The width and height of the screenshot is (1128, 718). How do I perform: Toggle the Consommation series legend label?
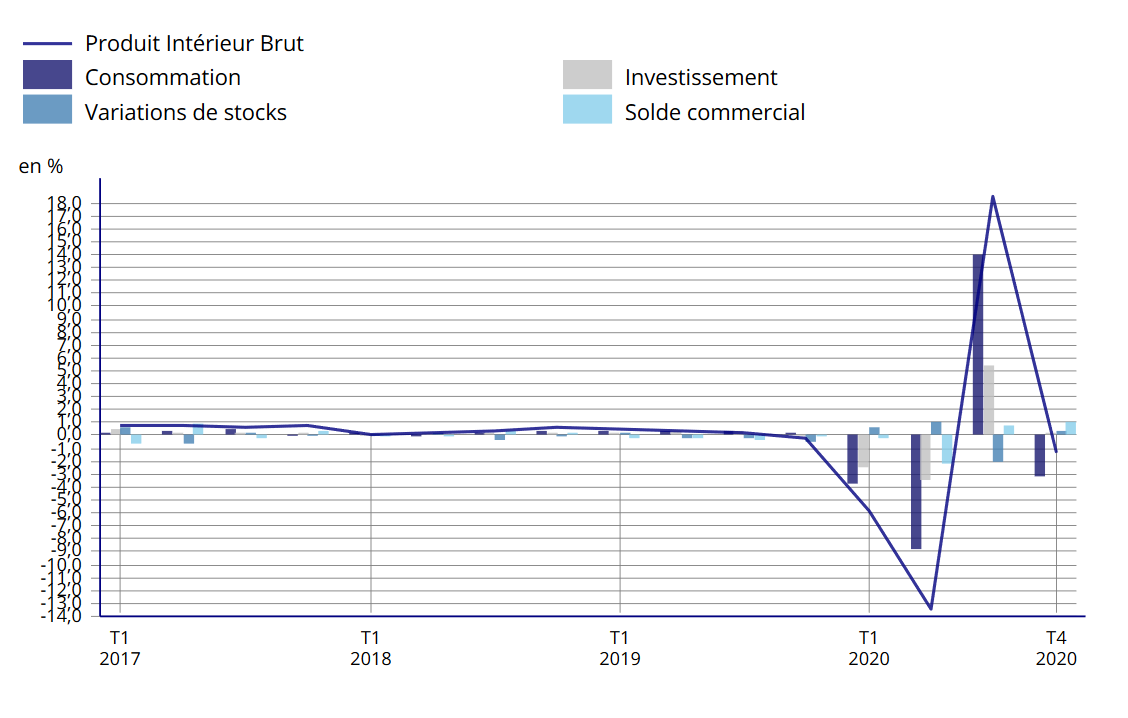pos(163,78)
